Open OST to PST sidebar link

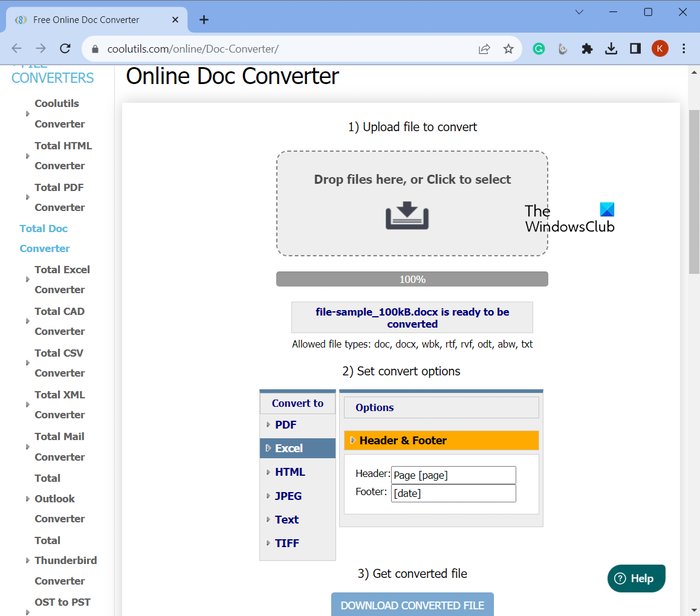pos(62,602)
